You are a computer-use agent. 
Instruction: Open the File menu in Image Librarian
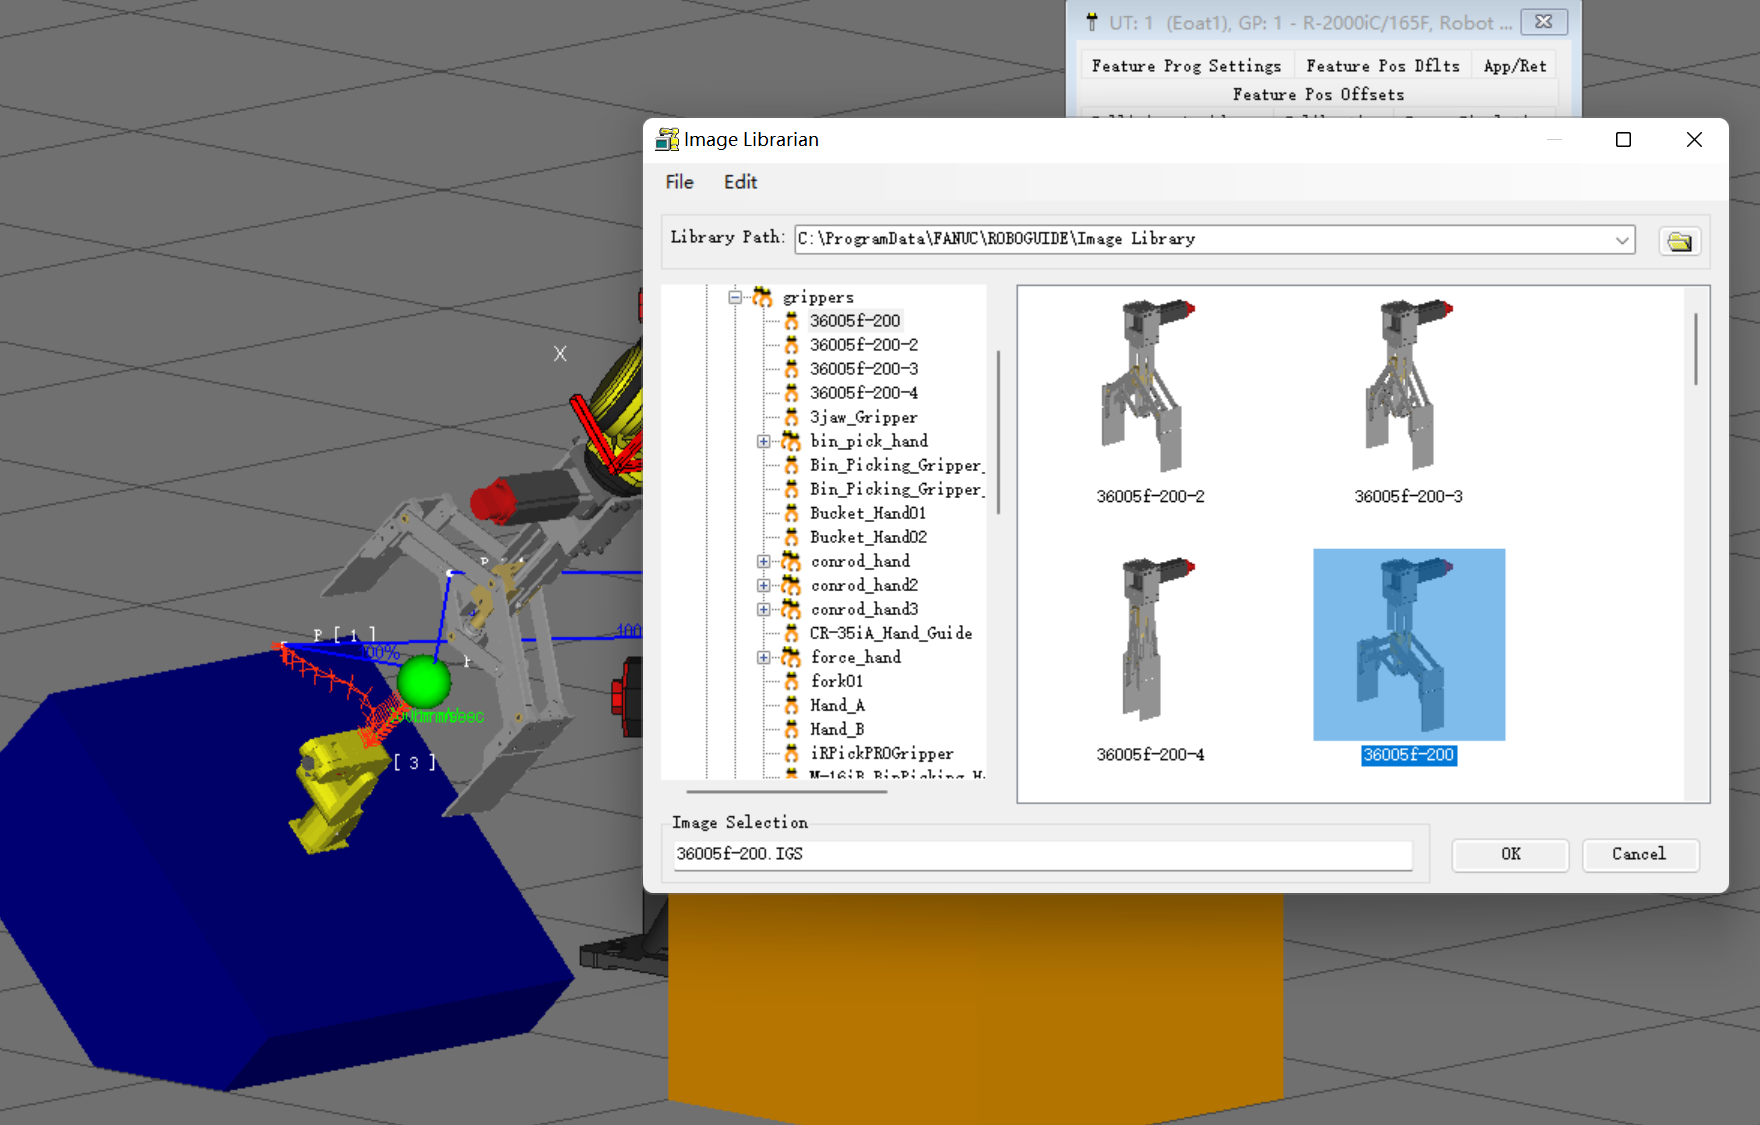(679, 182)
